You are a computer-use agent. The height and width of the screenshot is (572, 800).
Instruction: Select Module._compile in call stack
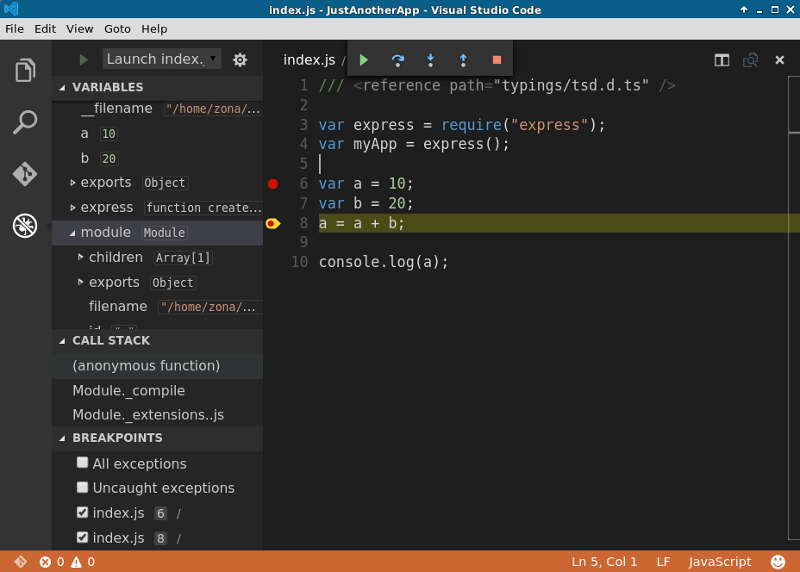(128, 390)
